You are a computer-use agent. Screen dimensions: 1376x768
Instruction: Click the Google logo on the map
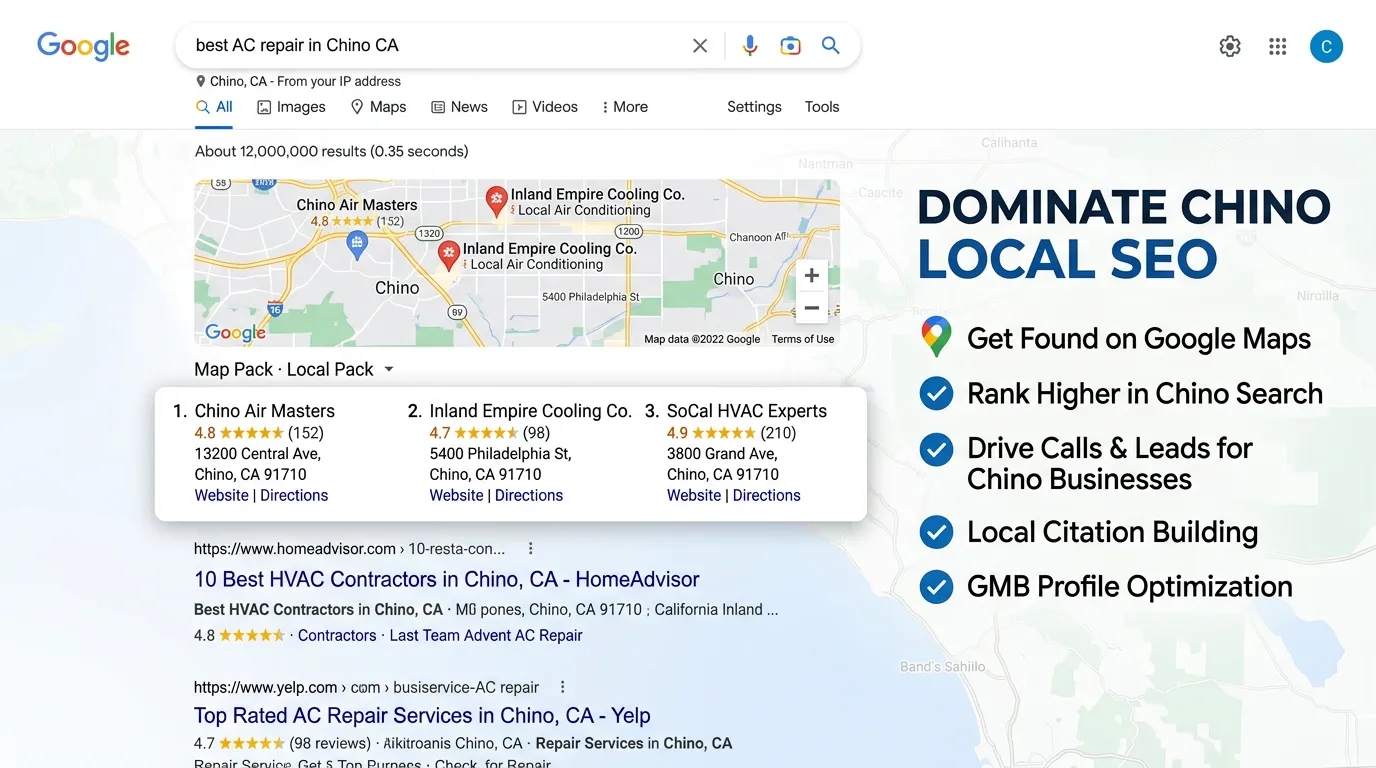236,333
